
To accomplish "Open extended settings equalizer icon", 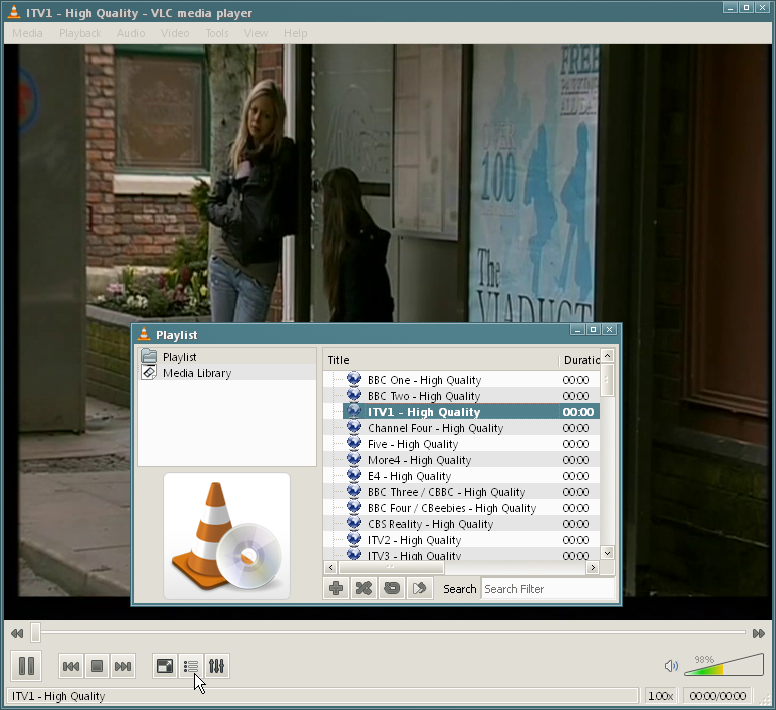I will 217,666.
